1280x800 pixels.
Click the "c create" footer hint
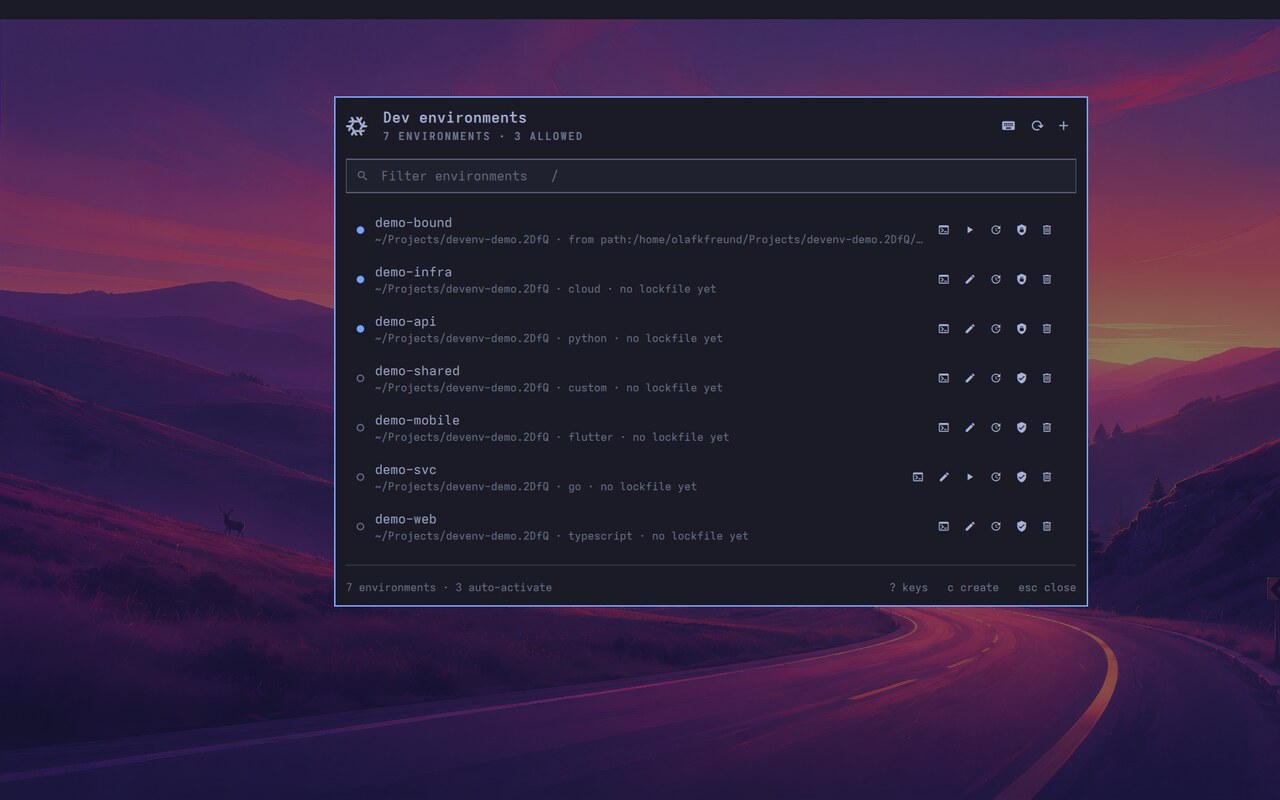pyautogui.click(x=973, y=588)
